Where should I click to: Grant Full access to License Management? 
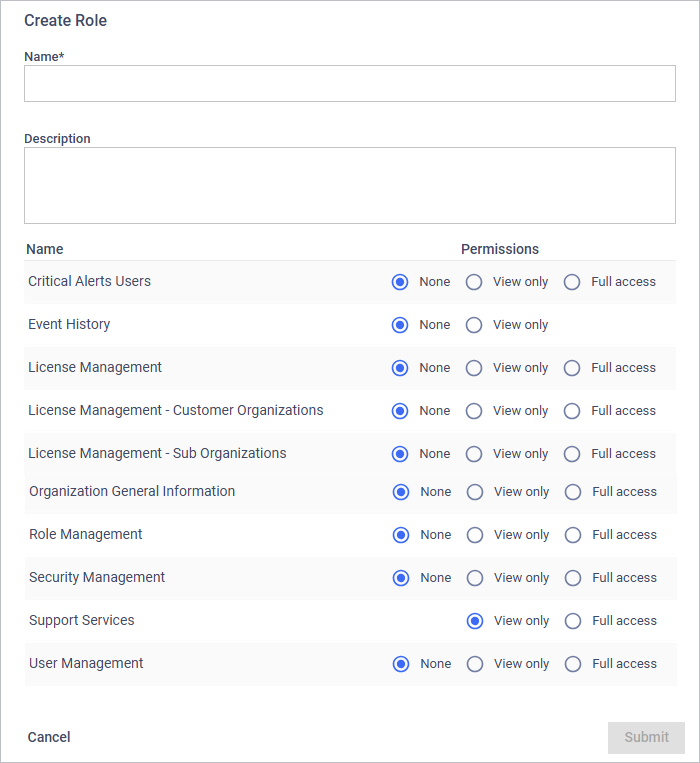tap(572, 368)
